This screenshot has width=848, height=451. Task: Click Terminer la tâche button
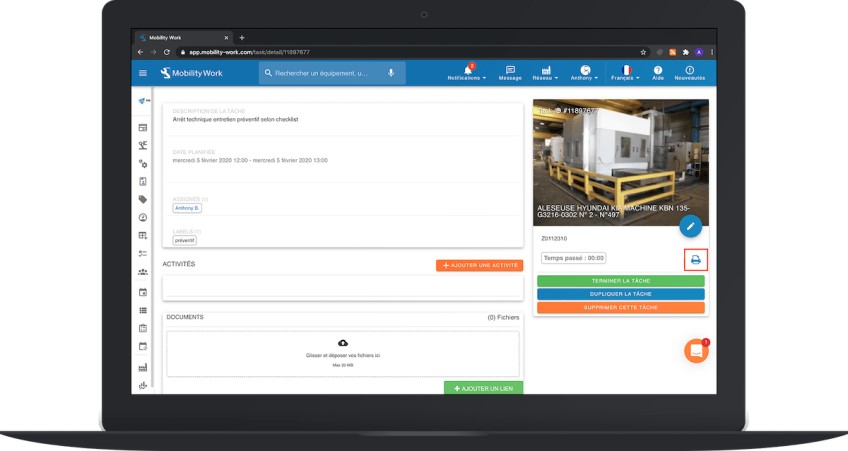[621, 281]
